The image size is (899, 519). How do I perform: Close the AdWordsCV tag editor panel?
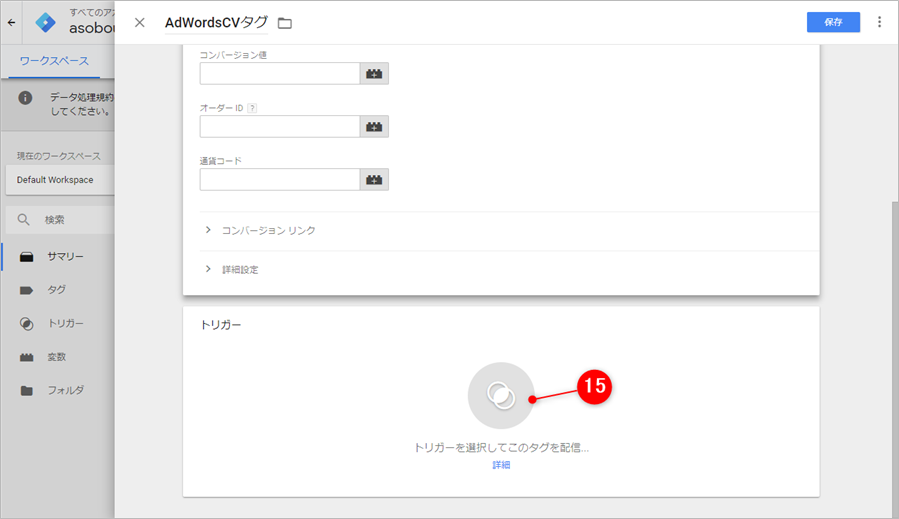click(139, 22)
